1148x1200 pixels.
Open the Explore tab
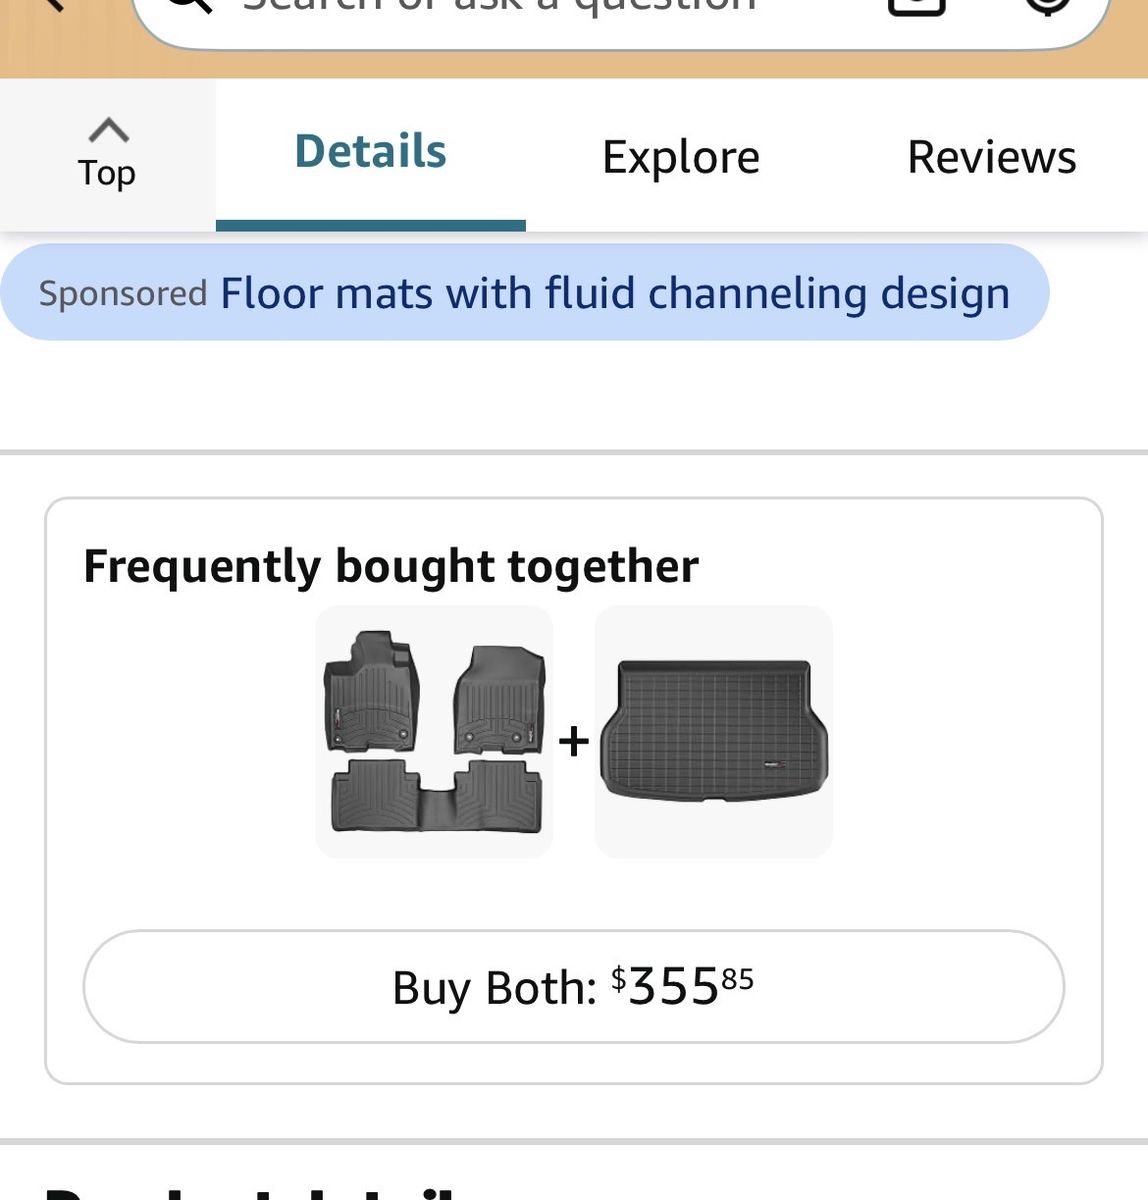click(x=681, y=157)
